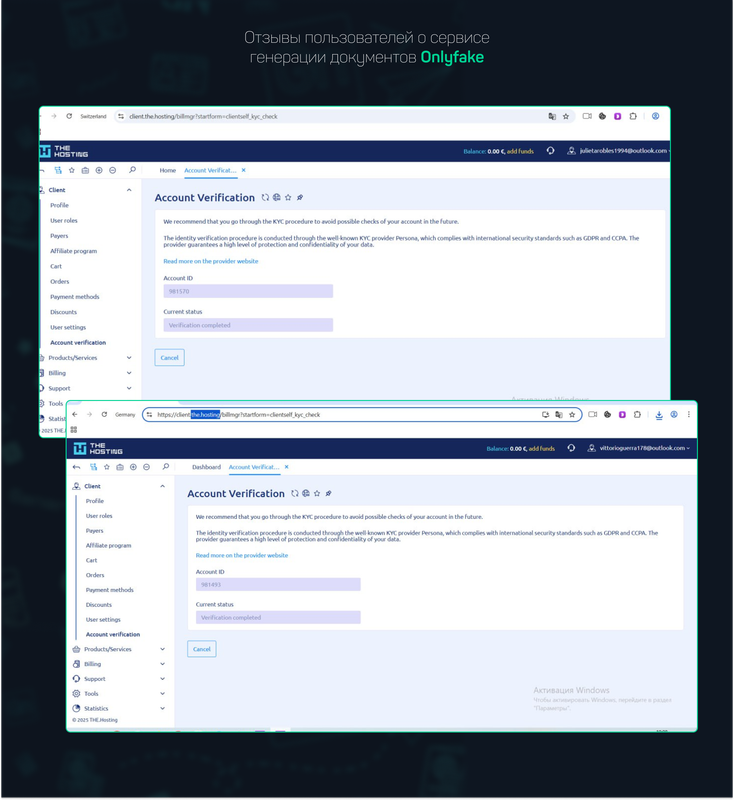Screen dimensions: 734x800
Task: Switch to the Home tab in the back window
Action: pos(168,170)
